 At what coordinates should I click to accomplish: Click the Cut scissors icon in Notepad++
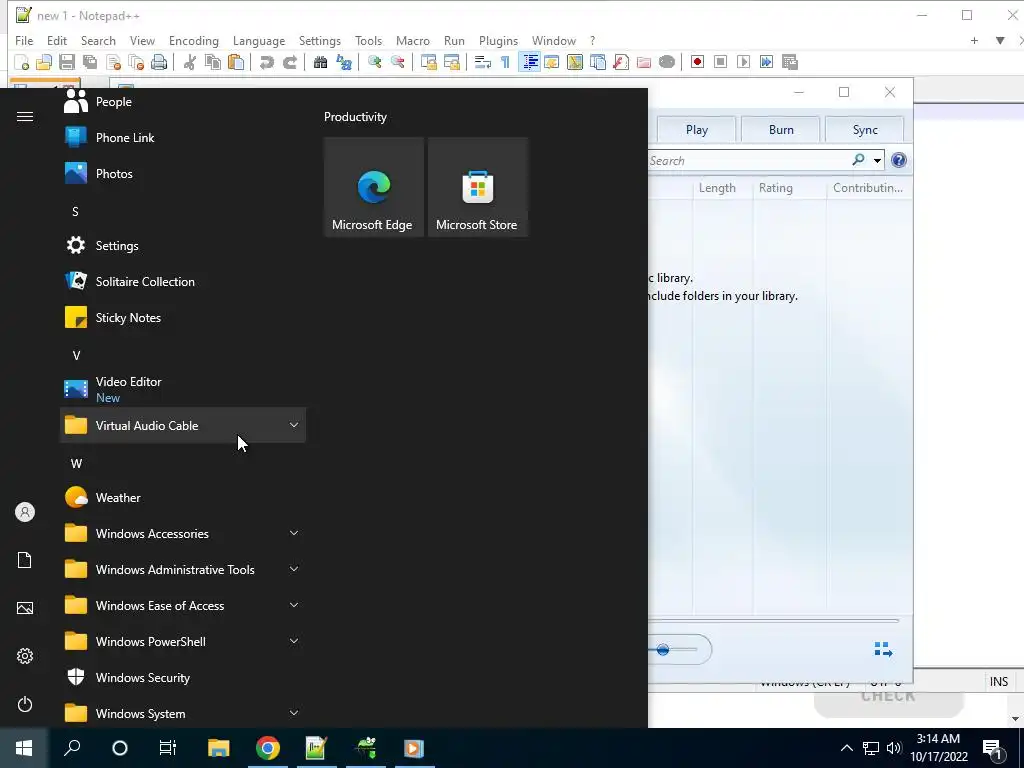click(x=189, y=62)
